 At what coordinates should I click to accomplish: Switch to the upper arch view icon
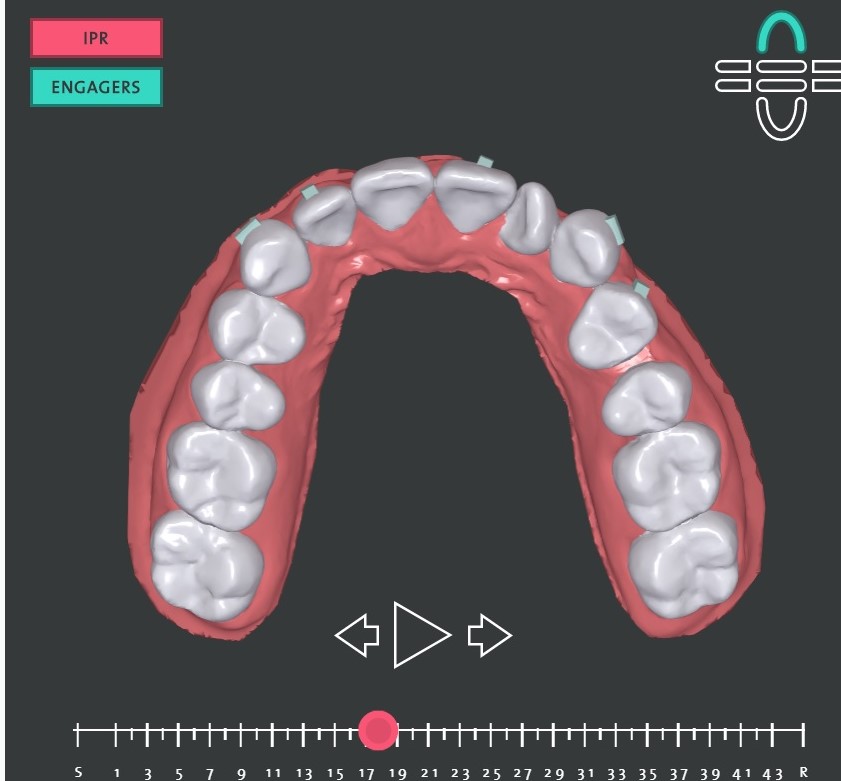[x=781, y=33]
